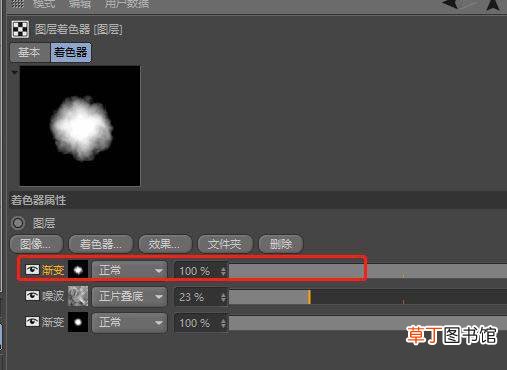The height and width of the screenshot is (370, 507).
Task: Open blend mode dropdown of top 渐变 layer
Action: 129,270
